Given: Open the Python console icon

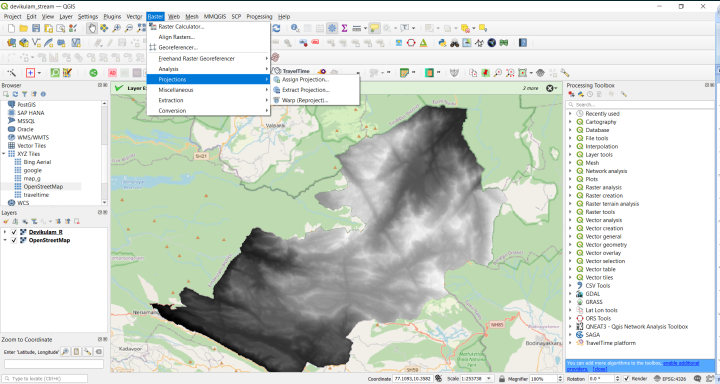Looking at the screenshot, I should point(442,43).
